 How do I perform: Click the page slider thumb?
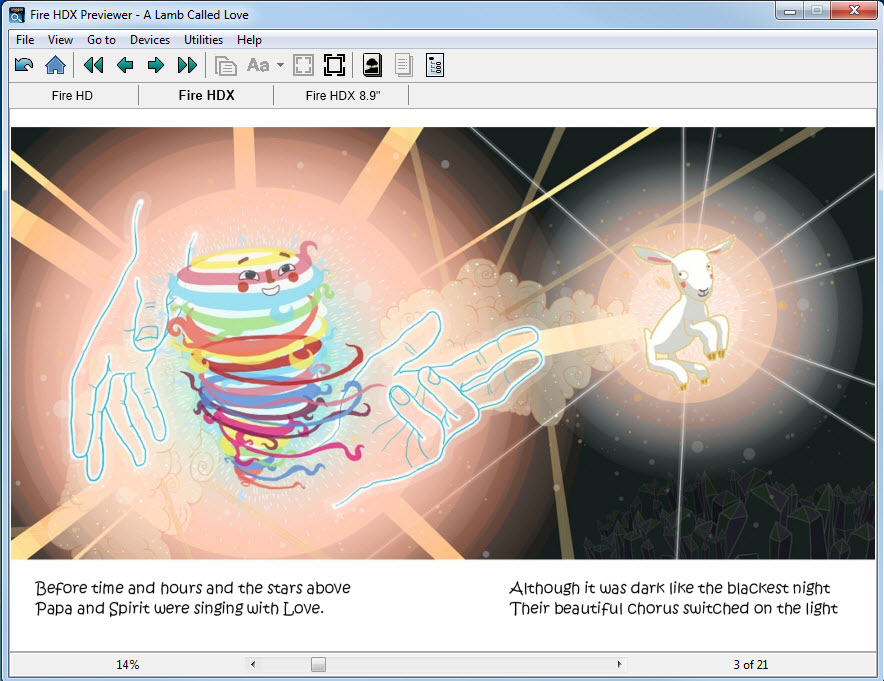tap(318, 664)
